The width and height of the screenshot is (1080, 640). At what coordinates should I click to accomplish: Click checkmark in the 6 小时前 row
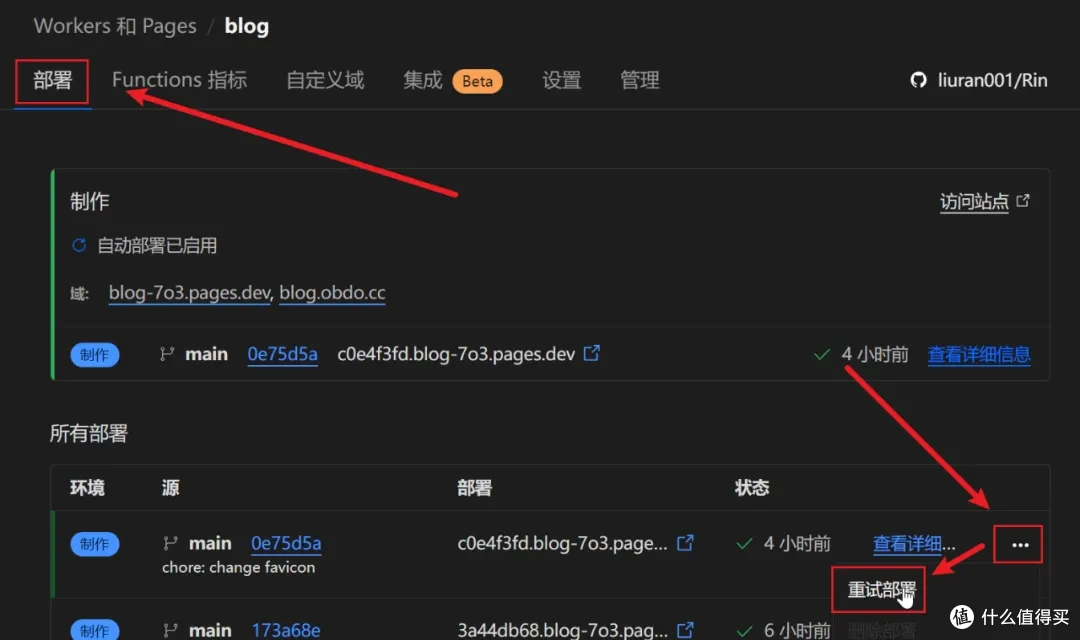(x=745, y=631)
